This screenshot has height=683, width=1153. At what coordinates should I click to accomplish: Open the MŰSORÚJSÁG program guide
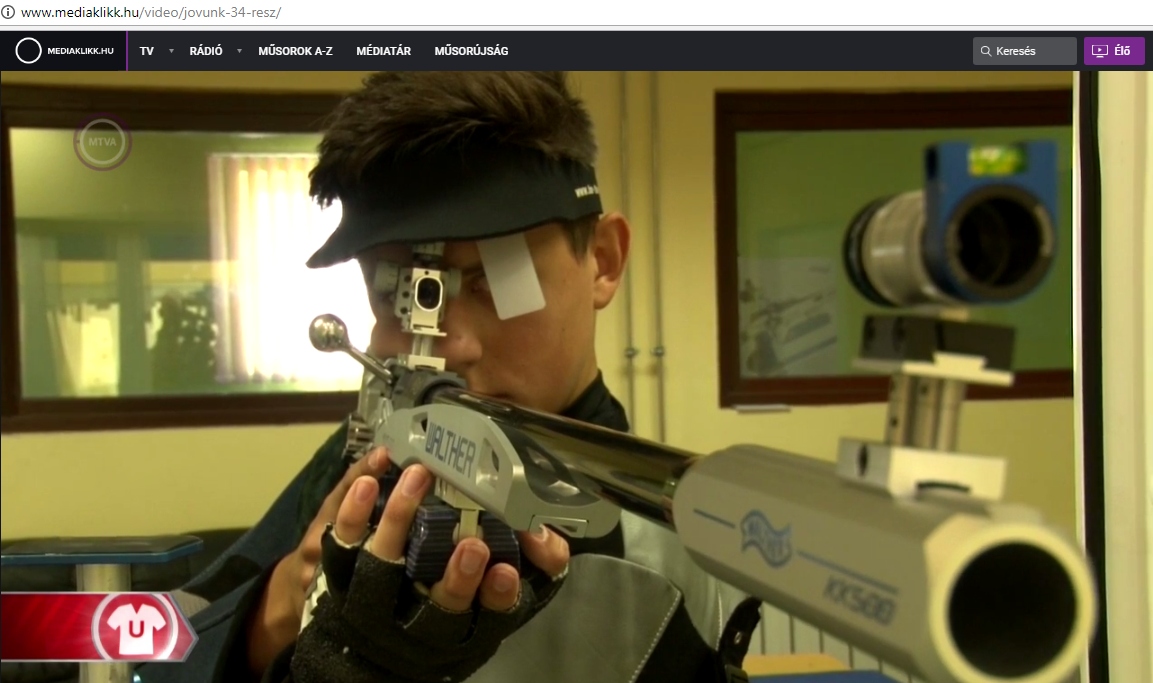(471, 51)
